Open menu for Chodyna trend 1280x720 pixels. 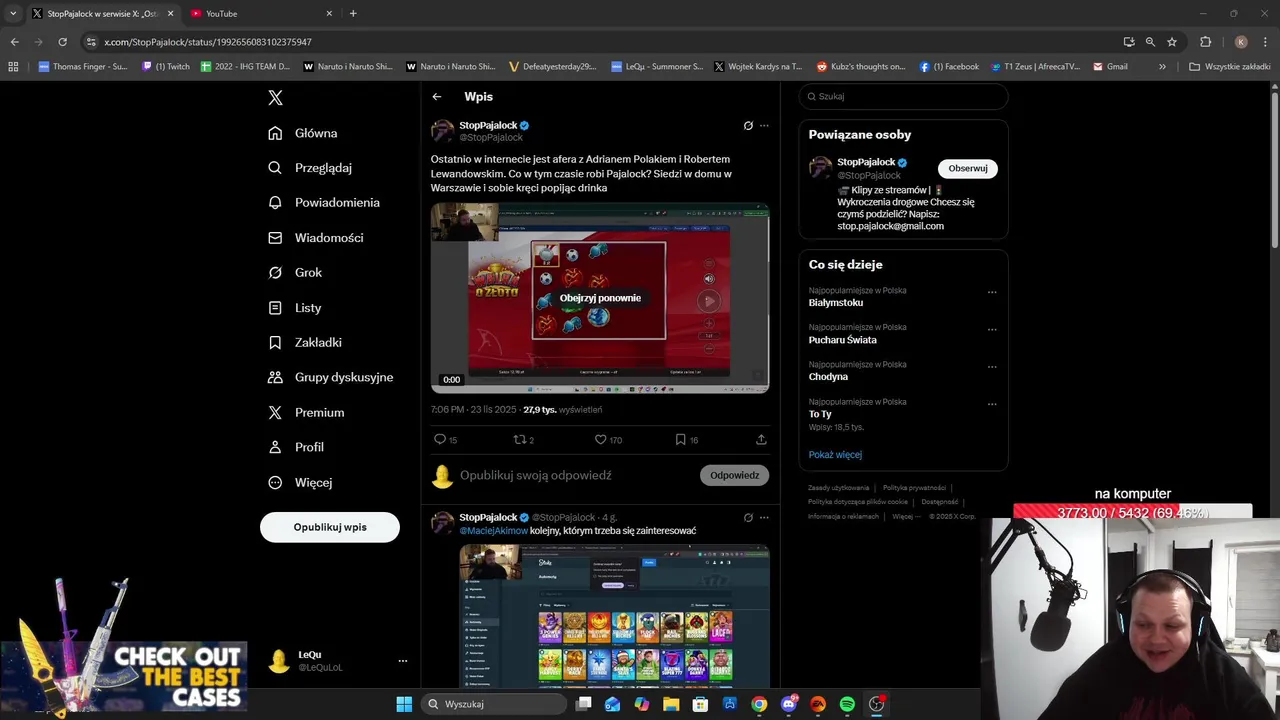tap(992, 367)
